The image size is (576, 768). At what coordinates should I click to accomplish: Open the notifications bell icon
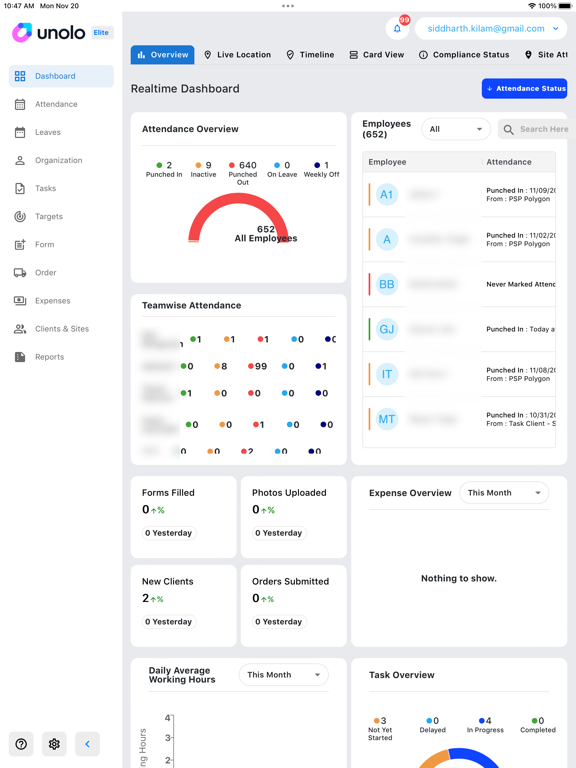397,29
